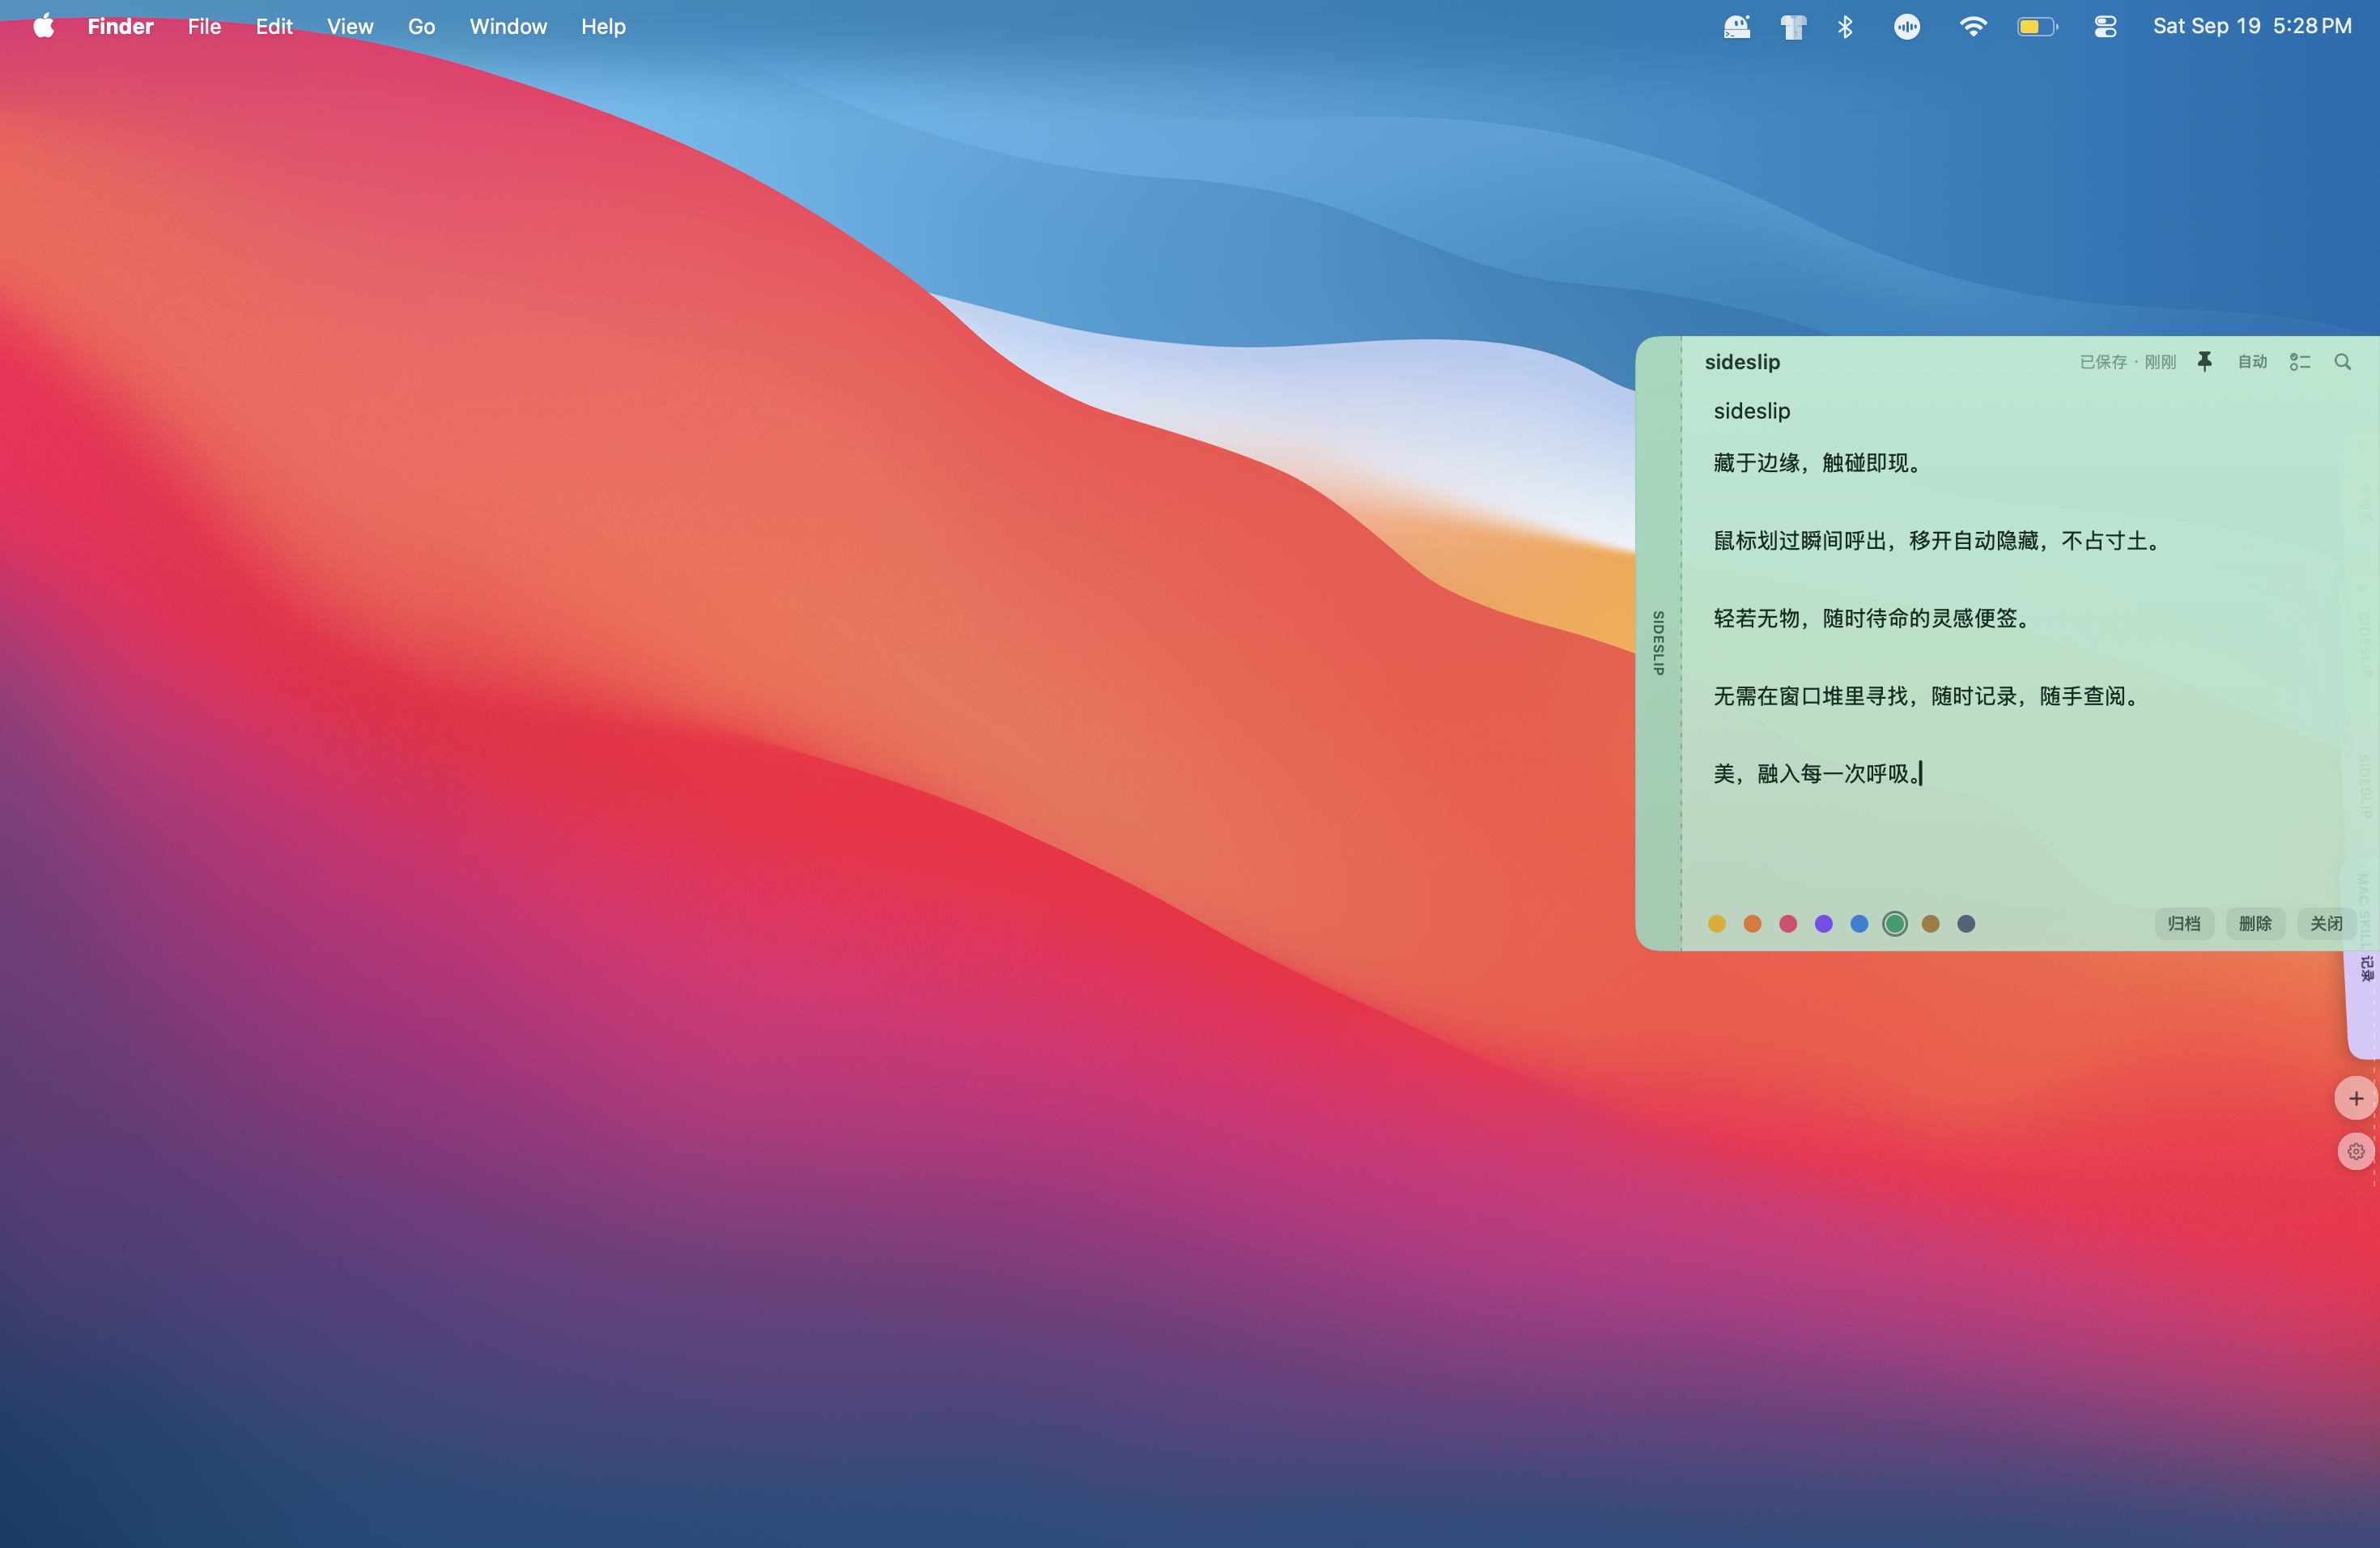Image resolution: width=2380 pixels, height=1548 pixels.
Task: Click the audio waveform menu bar icon
Action: point(1907,27)
